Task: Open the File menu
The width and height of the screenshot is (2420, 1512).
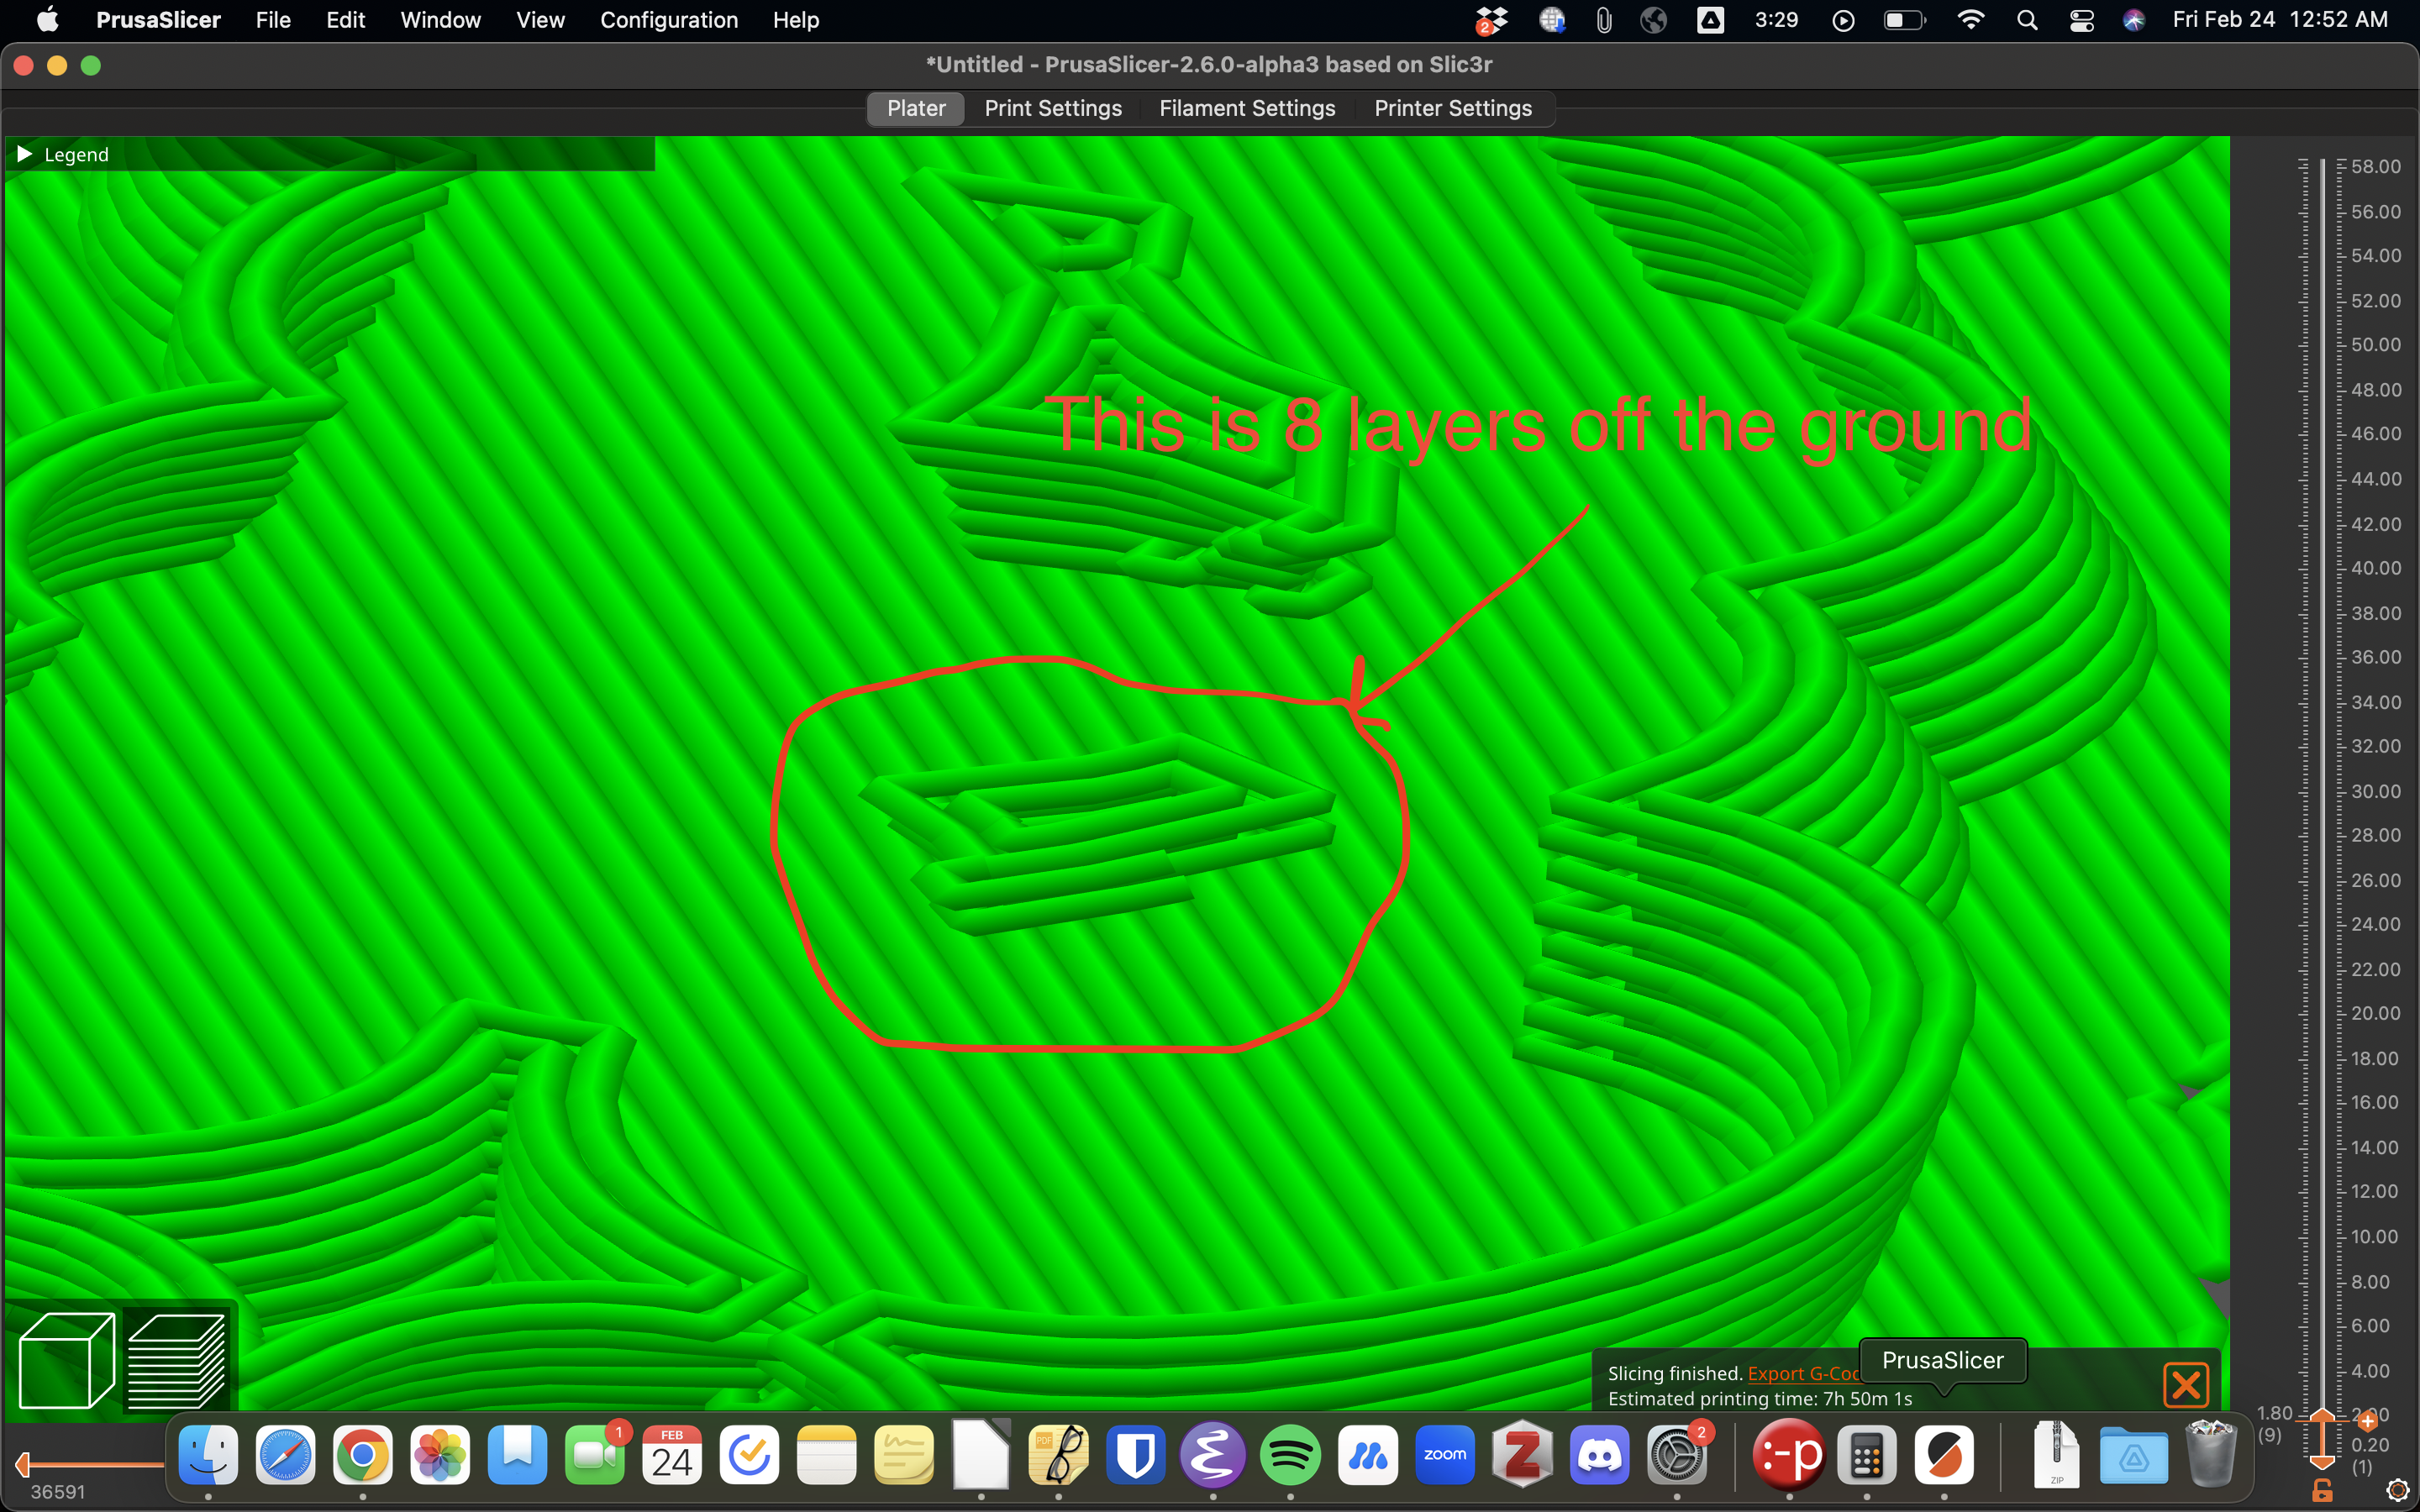Action: click(x=273, y=20)
